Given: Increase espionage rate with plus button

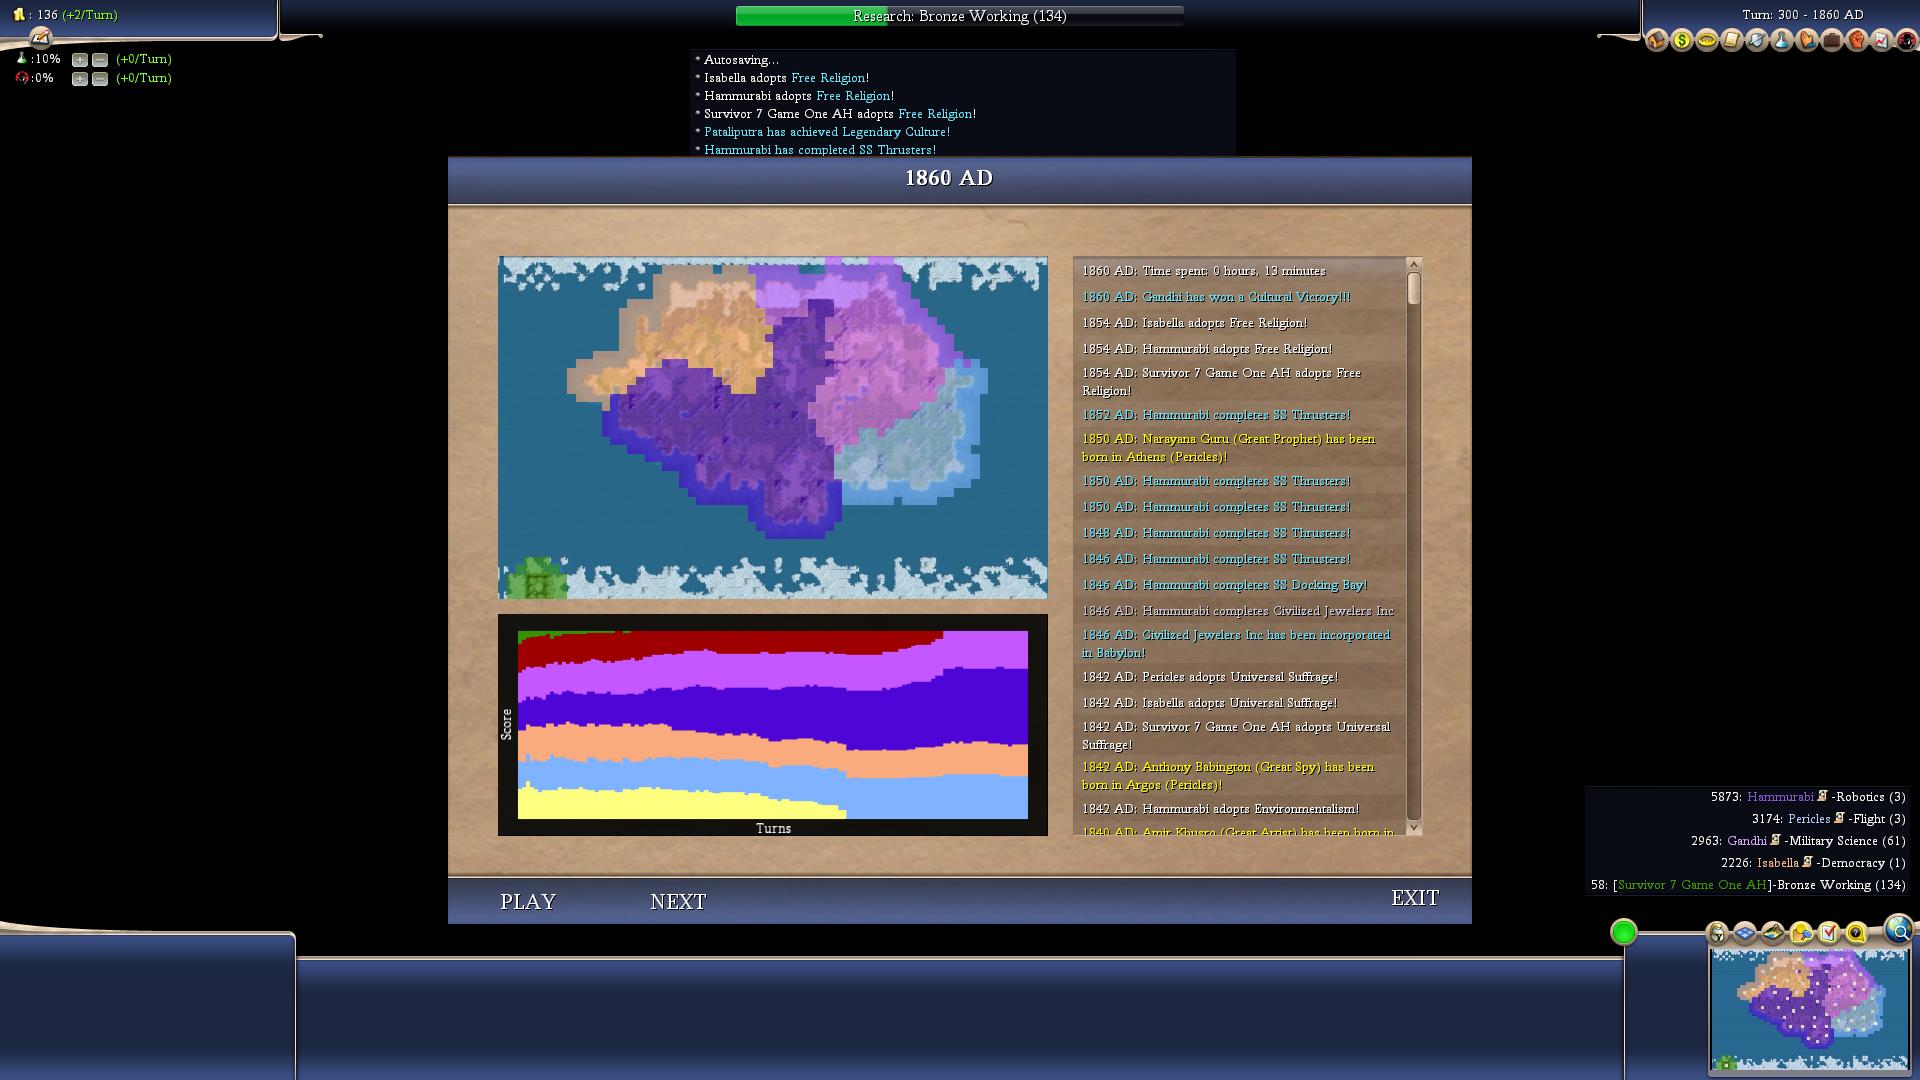Looking at the screenshot, I should (x=80, y=79).
